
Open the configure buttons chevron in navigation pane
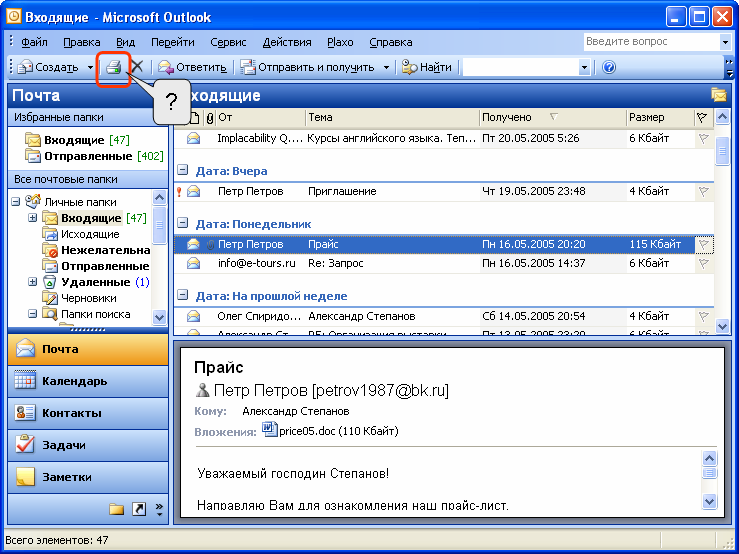159,509
